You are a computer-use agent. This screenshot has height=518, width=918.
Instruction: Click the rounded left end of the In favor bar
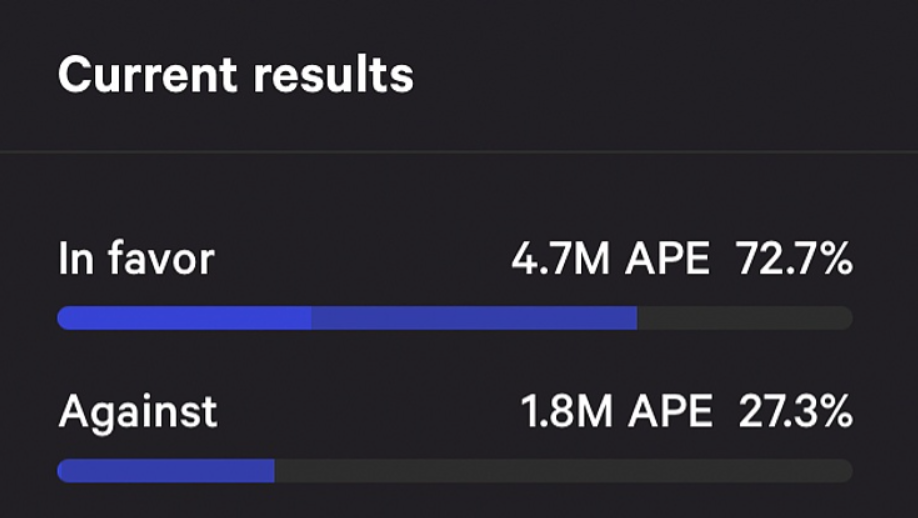tap(64, 318)
